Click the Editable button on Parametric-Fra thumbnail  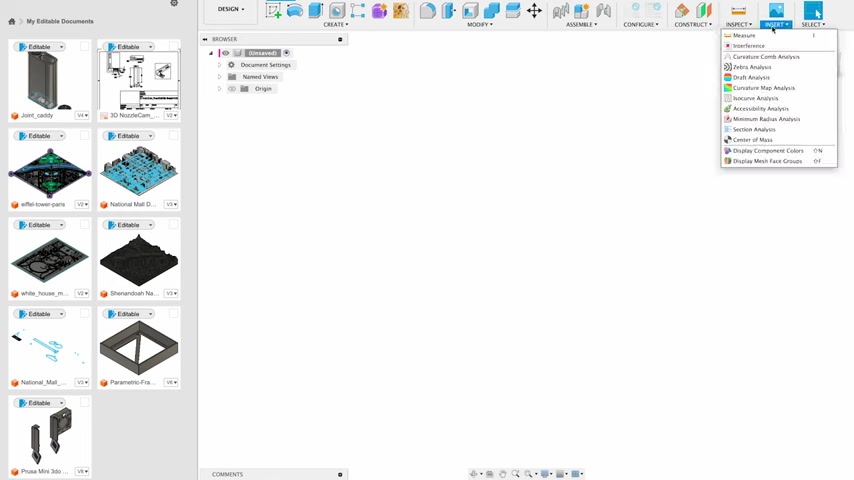pos(125,314)
